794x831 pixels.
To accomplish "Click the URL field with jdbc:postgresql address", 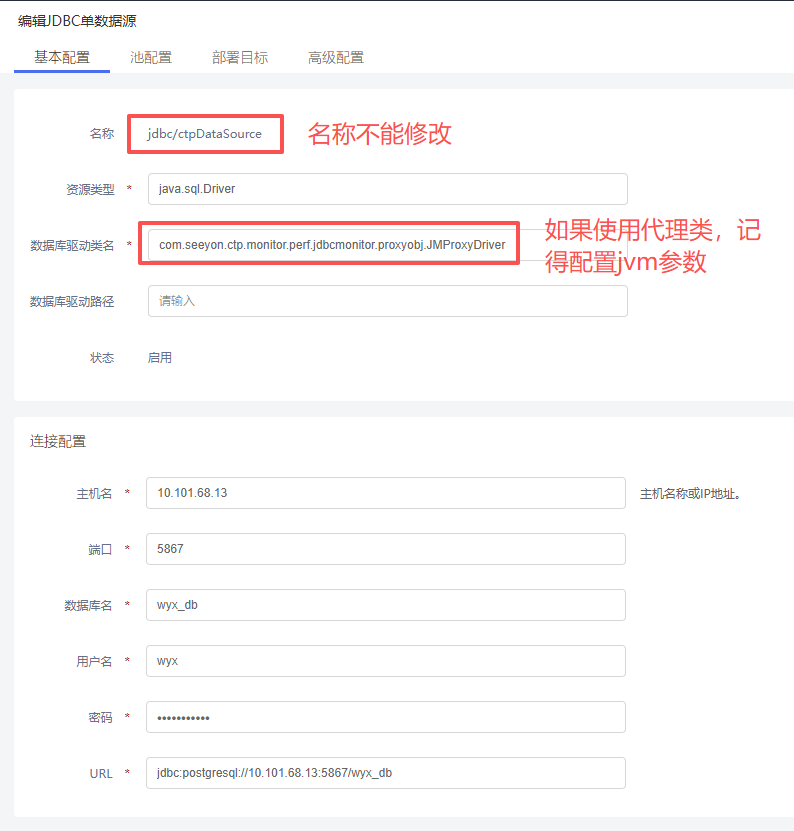I will click(386, 773).
